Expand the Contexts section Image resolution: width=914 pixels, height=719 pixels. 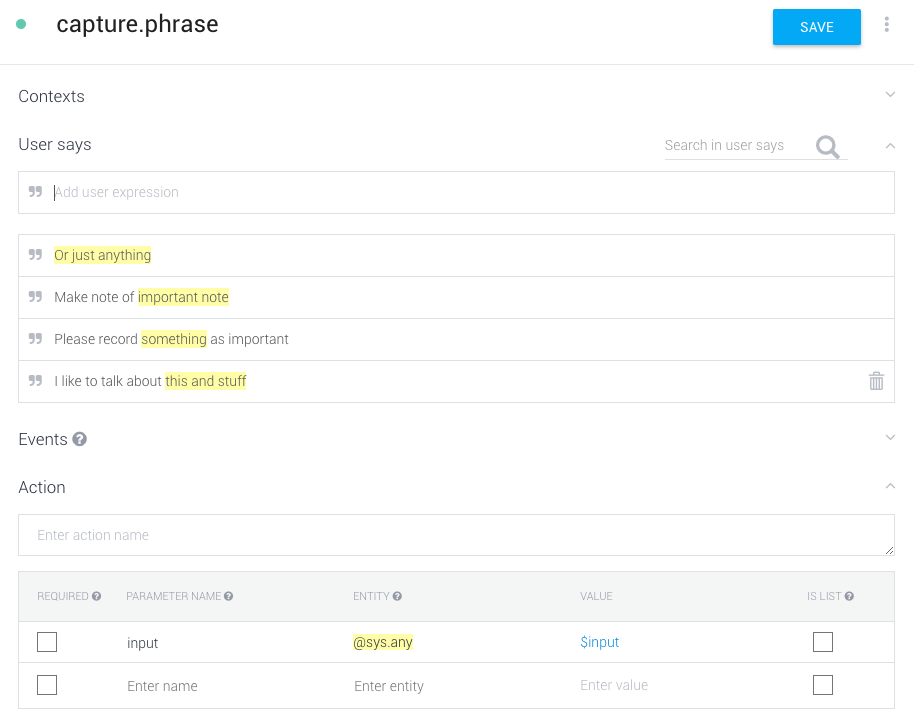click(890, 95)
